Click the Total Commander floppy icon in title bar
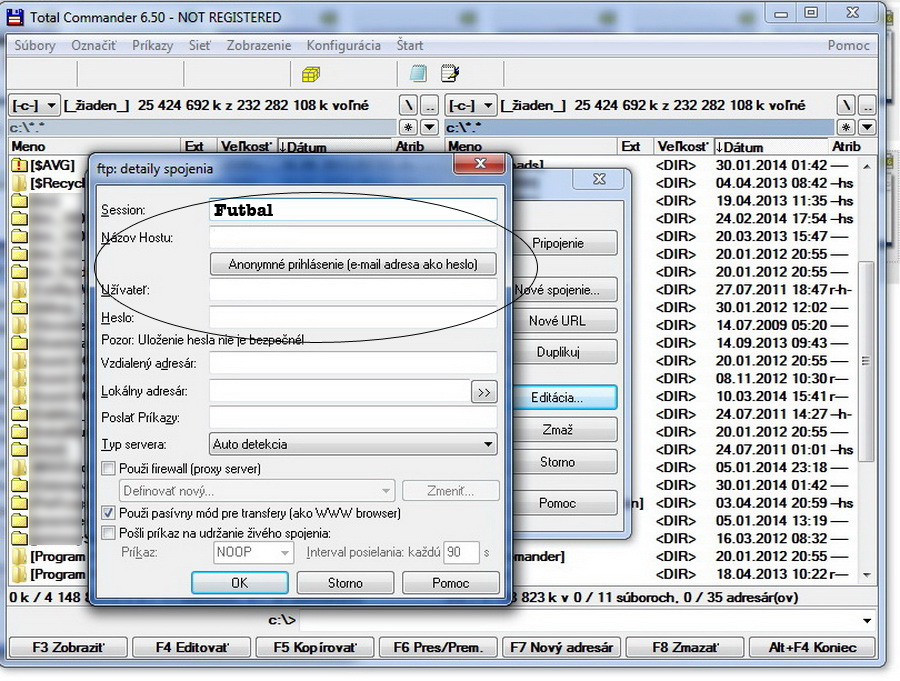 pos(15,17)
